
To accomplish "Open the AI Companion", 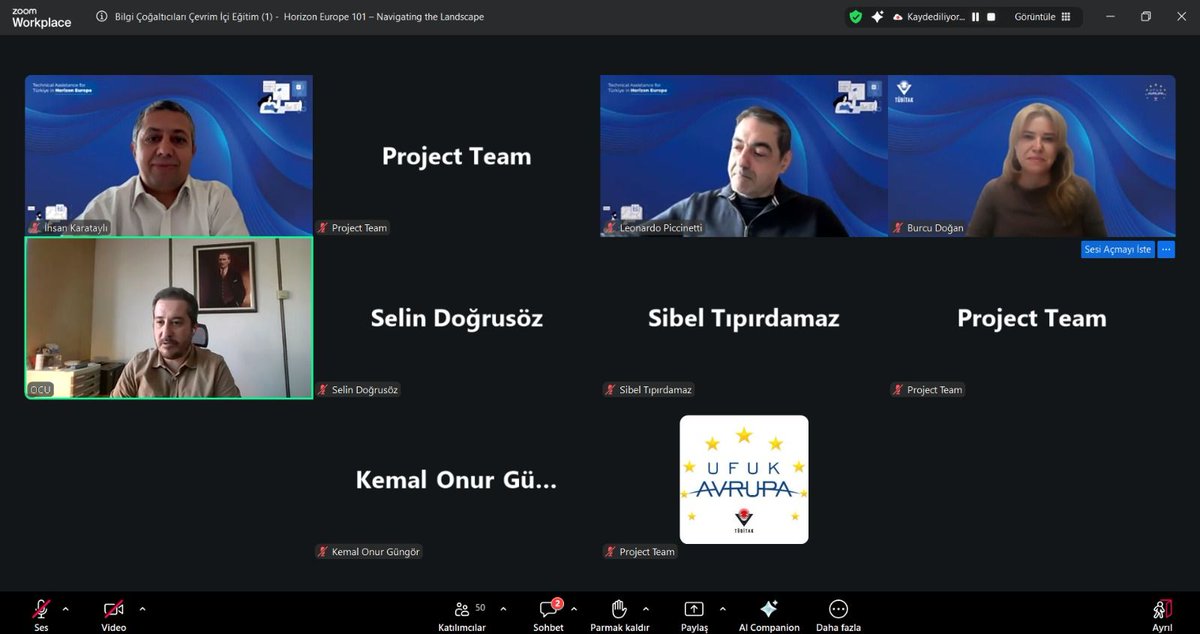I will pyautogui.click(x=769, y=614).
